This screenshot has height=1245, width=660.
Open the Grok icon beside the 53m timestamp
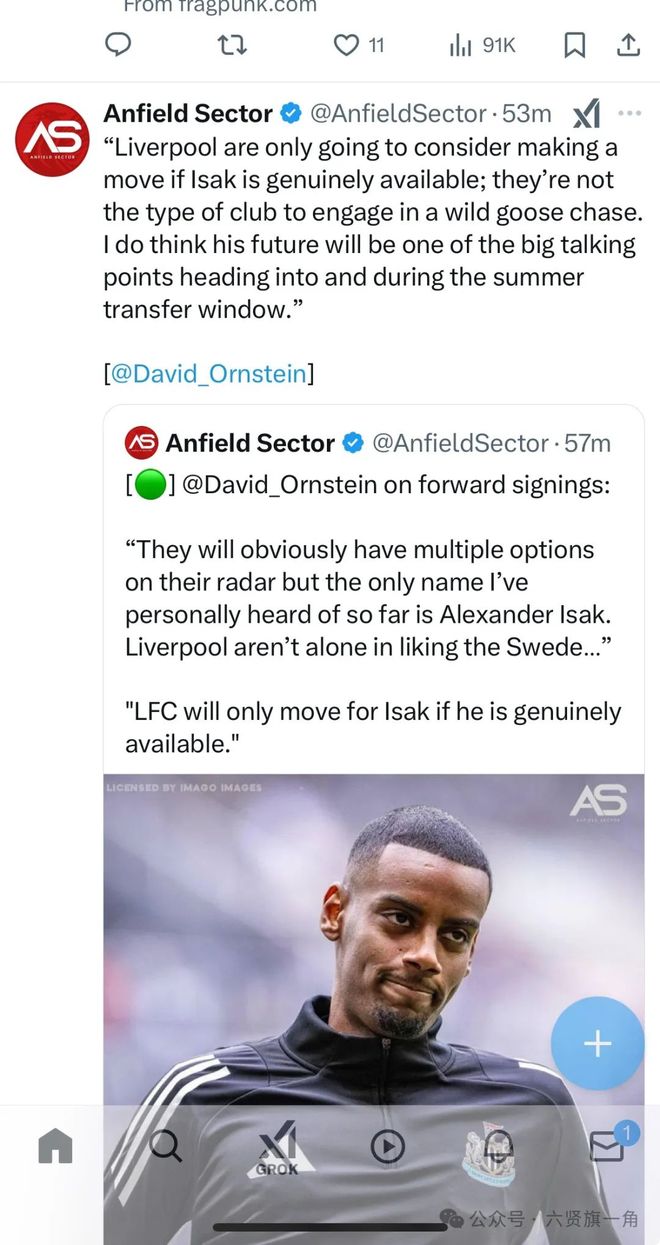click(x=586, y=114)
